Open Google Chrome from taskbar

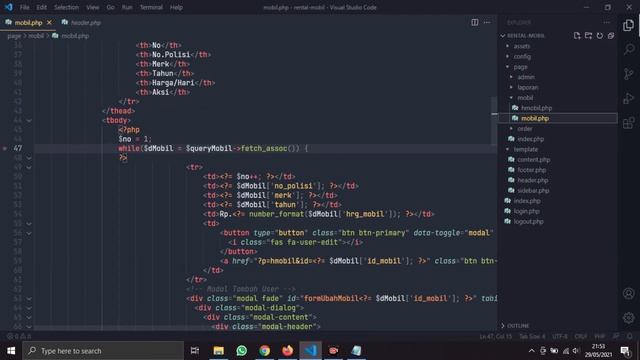264,351
